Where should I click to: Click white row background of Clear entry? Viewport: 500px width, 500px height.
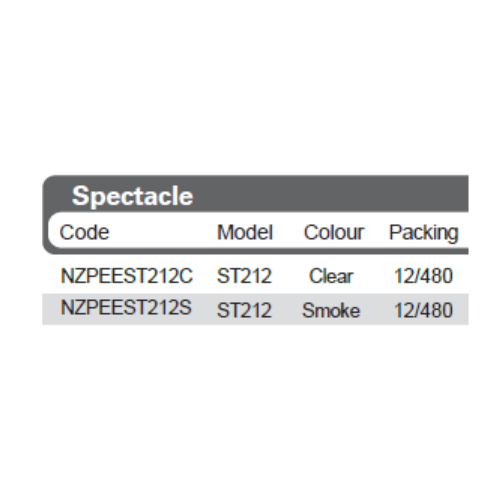[x=255, y=275]
